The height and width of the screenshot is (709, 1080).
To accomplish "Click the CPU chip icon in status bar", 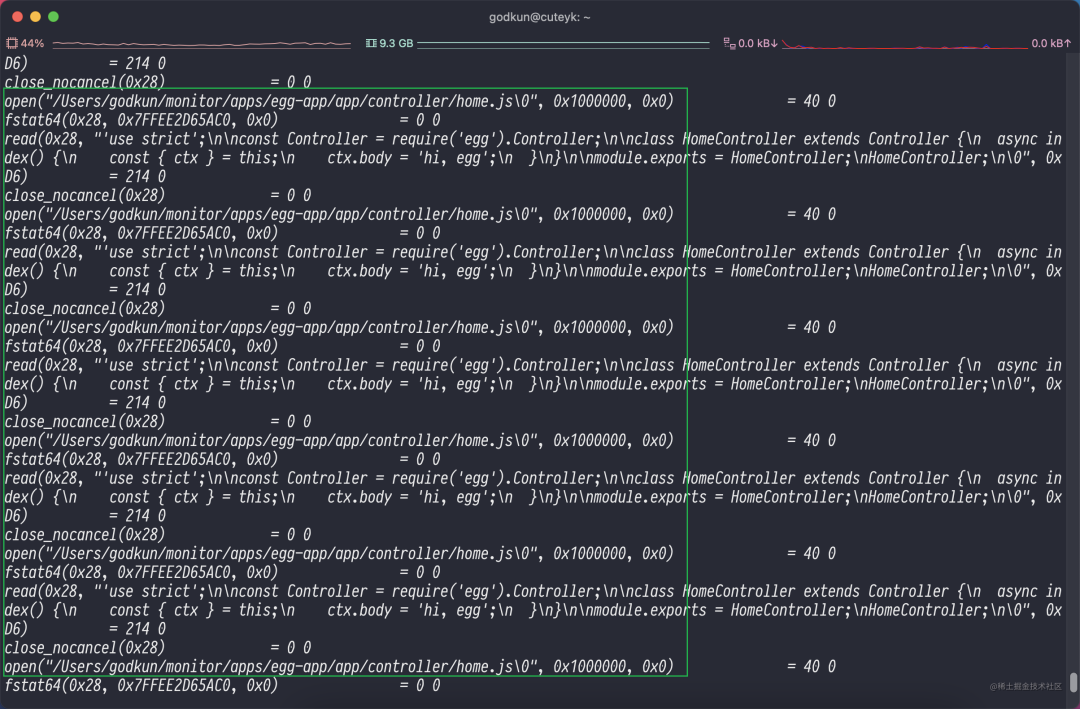I will pos(12,43).
